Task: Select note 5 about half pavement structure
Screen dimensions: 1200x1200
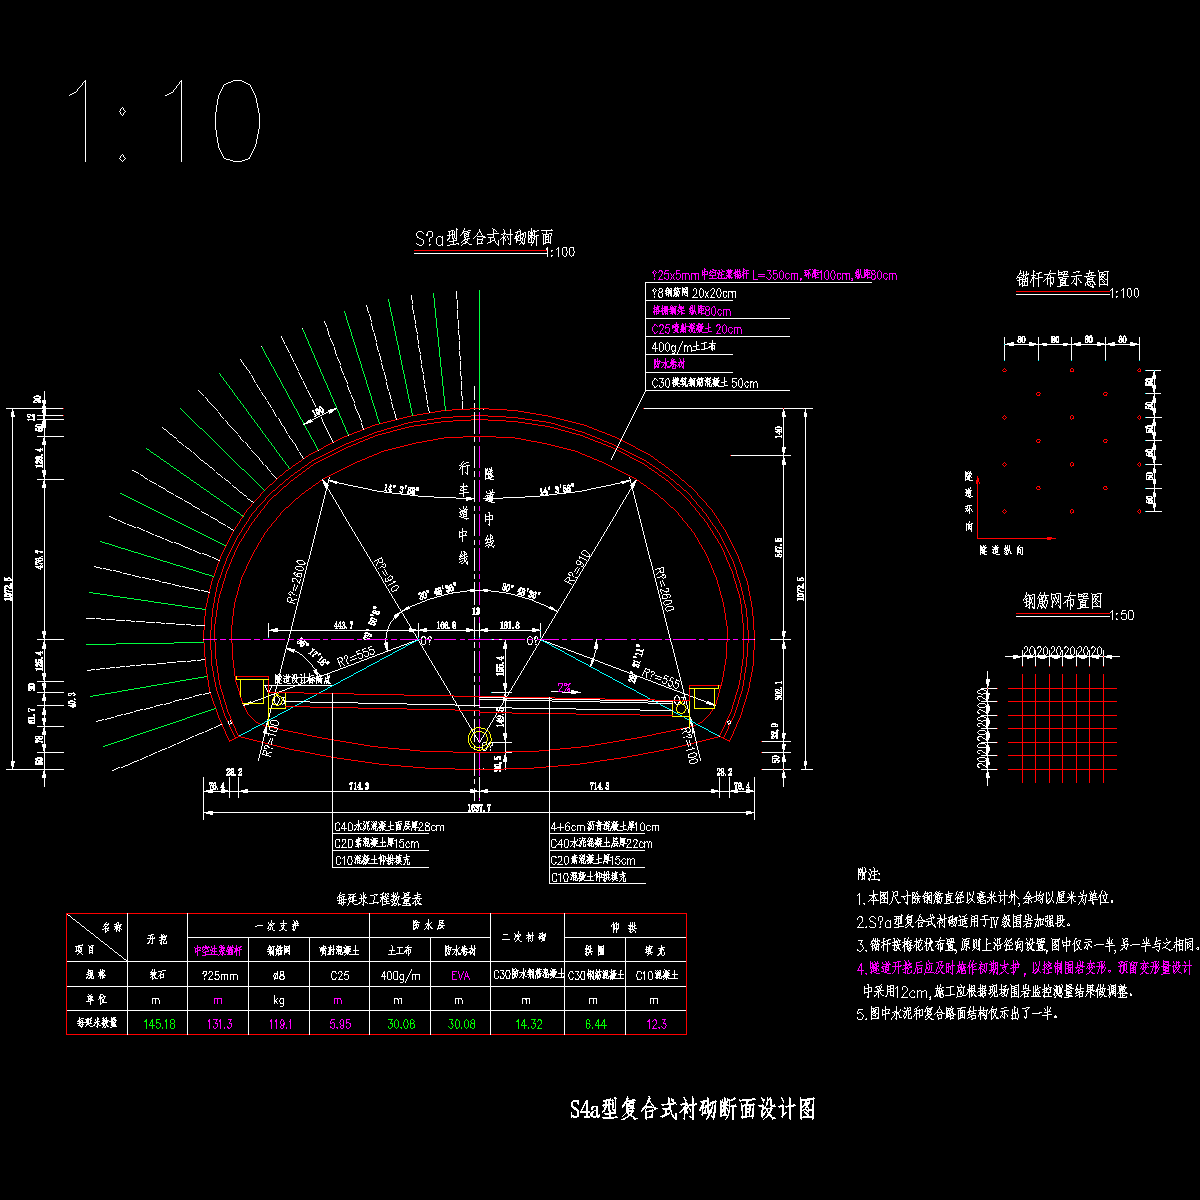Action: 957,1012
